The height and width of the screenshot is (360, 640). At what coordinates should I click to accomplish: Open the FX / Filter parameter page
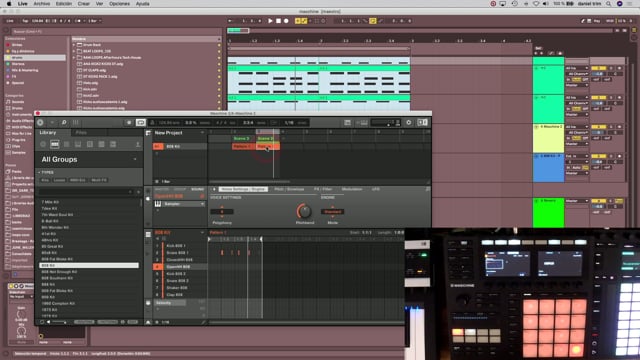point(323,189)
